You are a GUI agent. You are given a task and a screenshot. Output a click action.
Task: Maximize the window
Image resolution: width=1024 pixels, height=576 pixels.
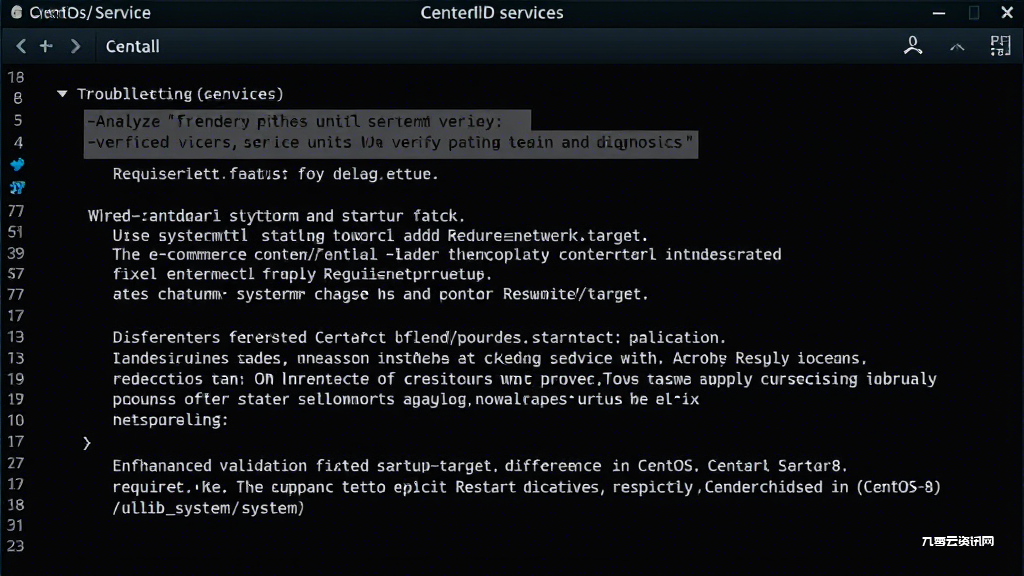[x=974, y=13]
